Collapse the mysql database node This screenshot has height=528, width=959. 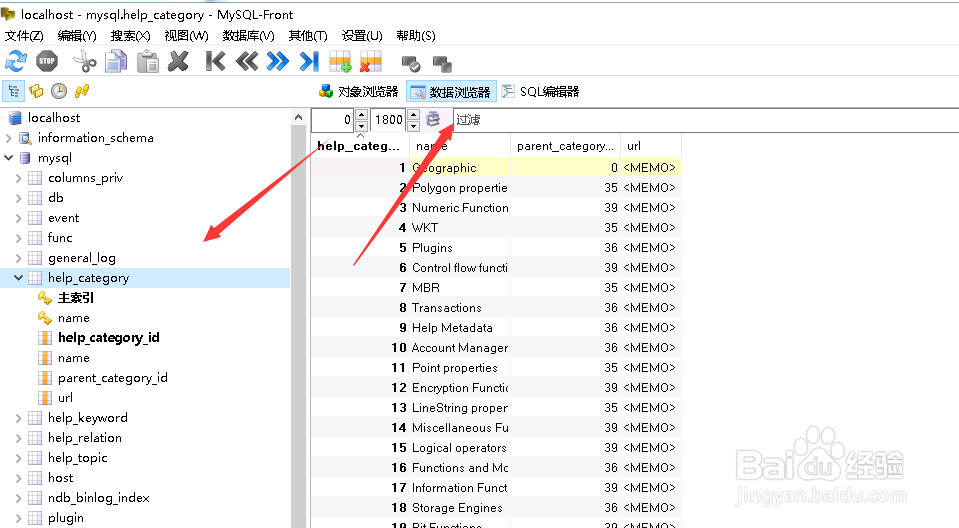tap(9, 158)
